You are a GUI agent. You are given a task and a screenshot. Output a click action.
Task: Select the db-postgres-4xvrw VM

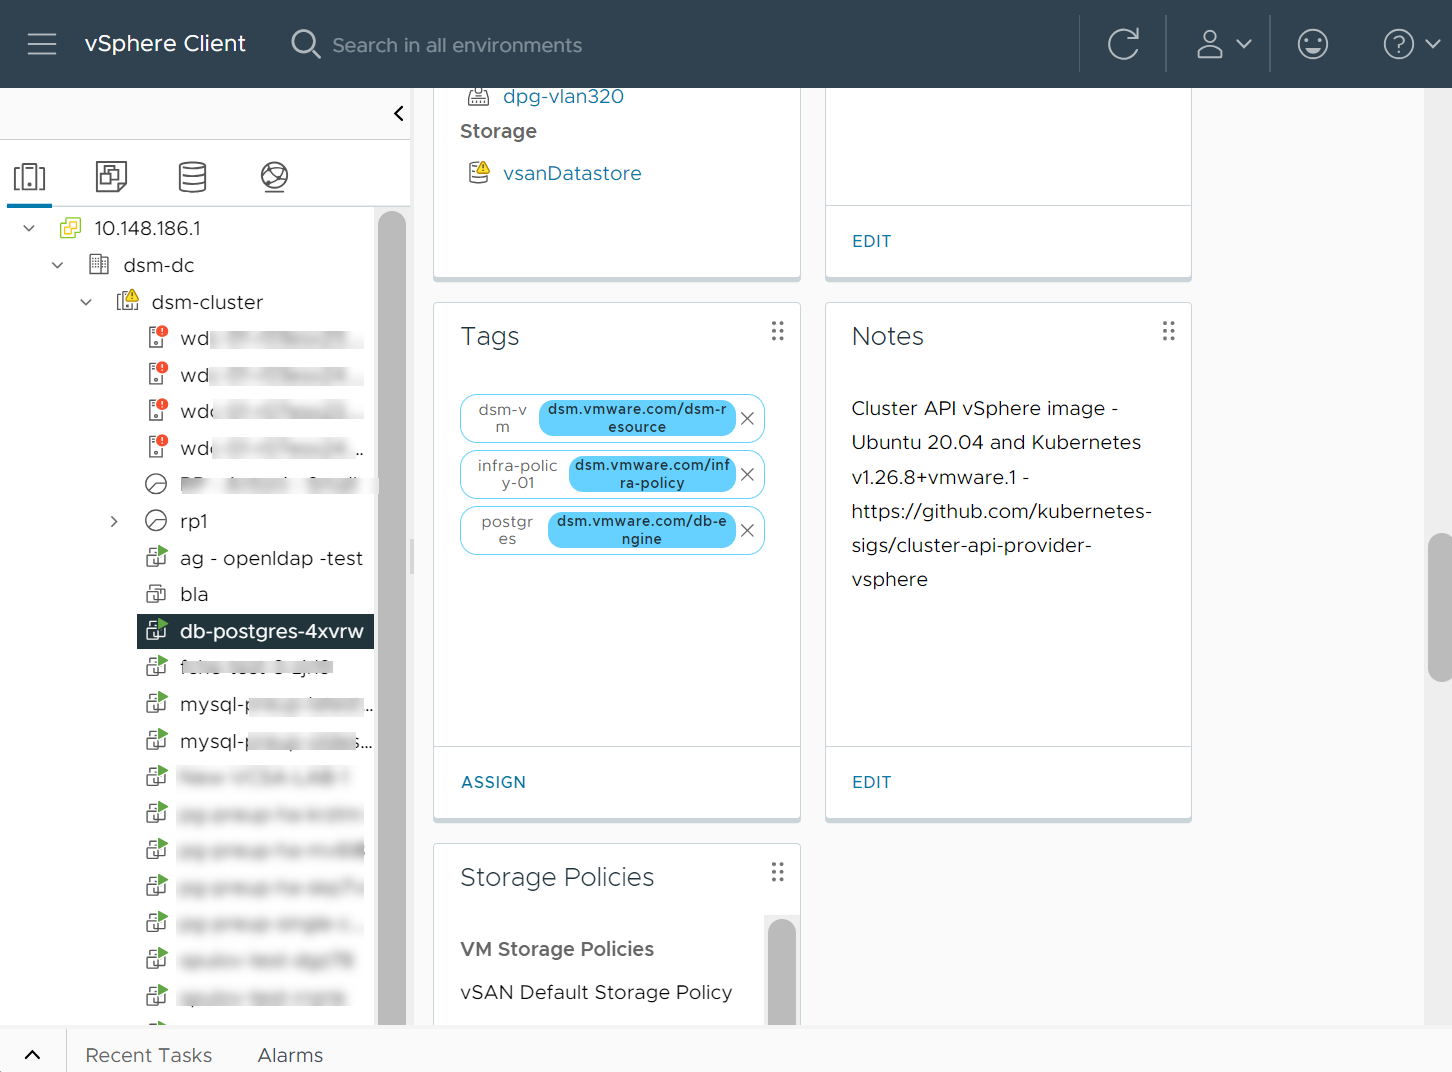(x=271, y=631)
